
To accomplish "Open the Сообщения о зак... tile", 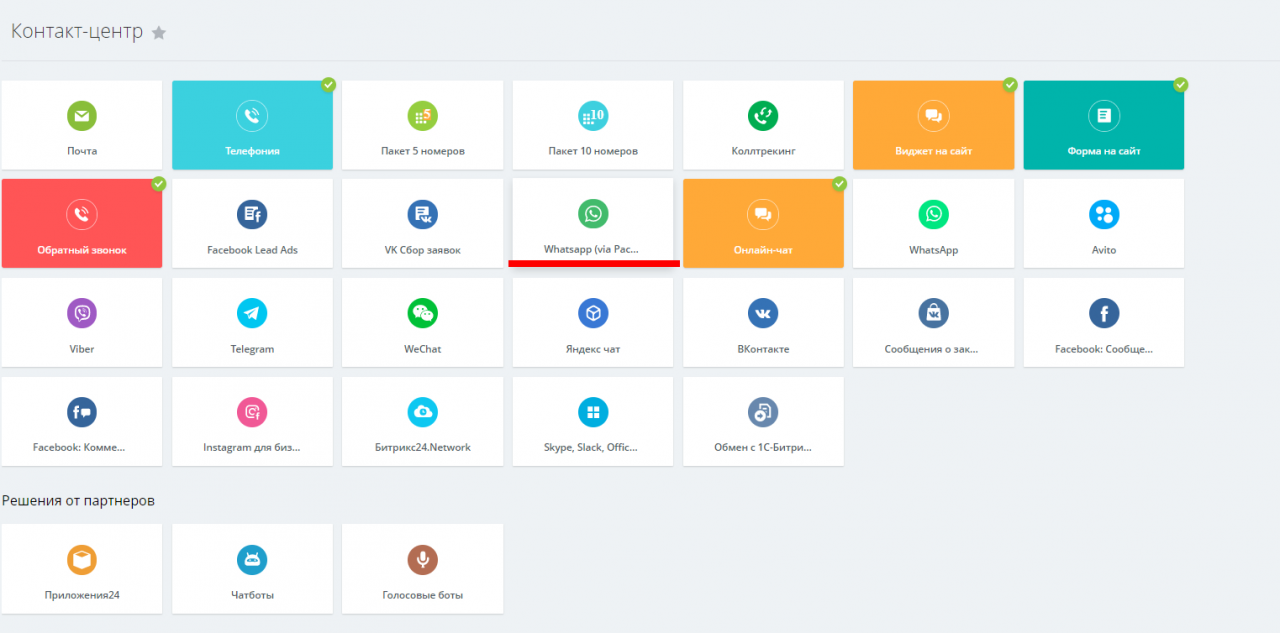I will [x=934, y=322].
